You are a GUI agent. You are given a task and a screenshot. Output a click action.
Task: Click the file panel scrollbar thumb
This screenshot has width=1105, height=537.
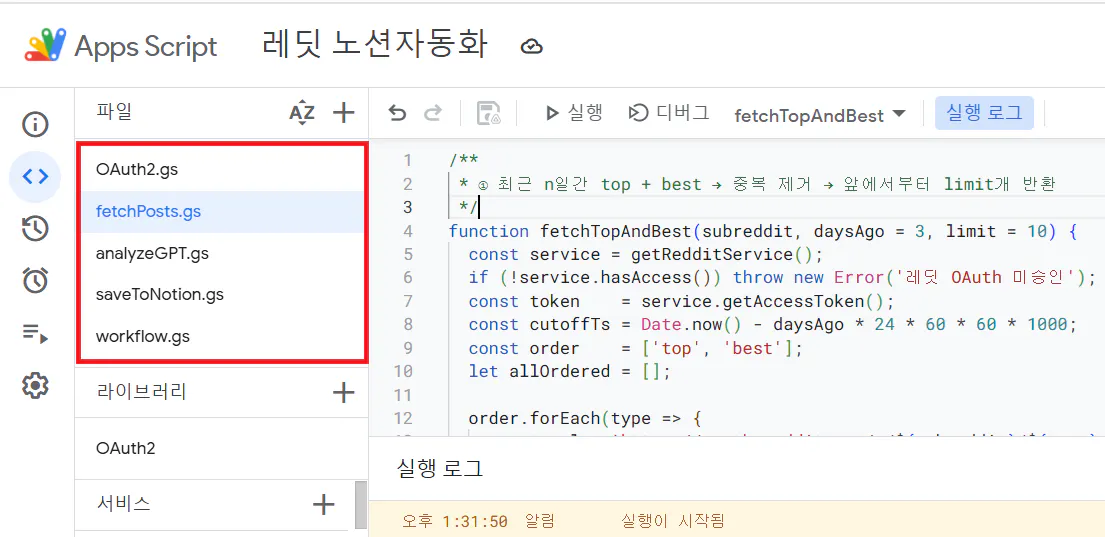pos(361,504)
